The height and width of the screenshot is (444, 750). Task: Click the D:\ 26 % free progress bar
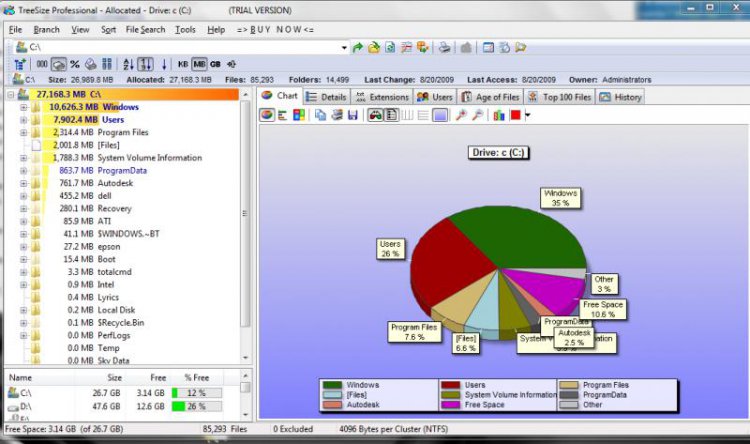tap(197, 407)
